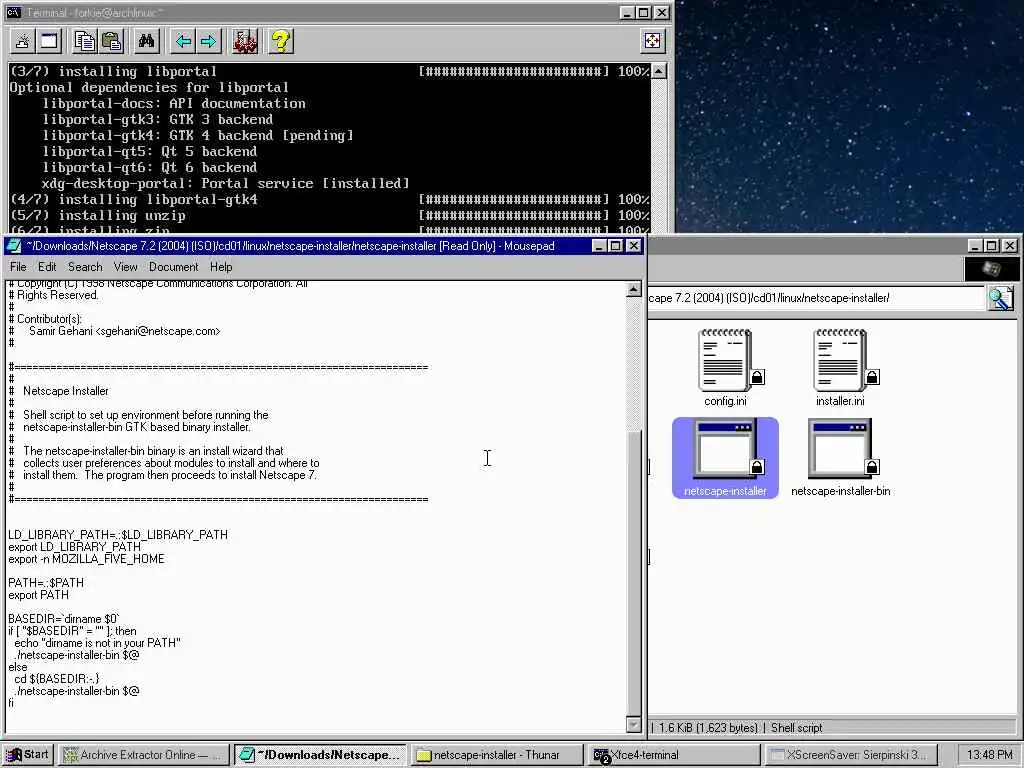Click Mousepad vertical scrollbar thumb

coord(633,572)
